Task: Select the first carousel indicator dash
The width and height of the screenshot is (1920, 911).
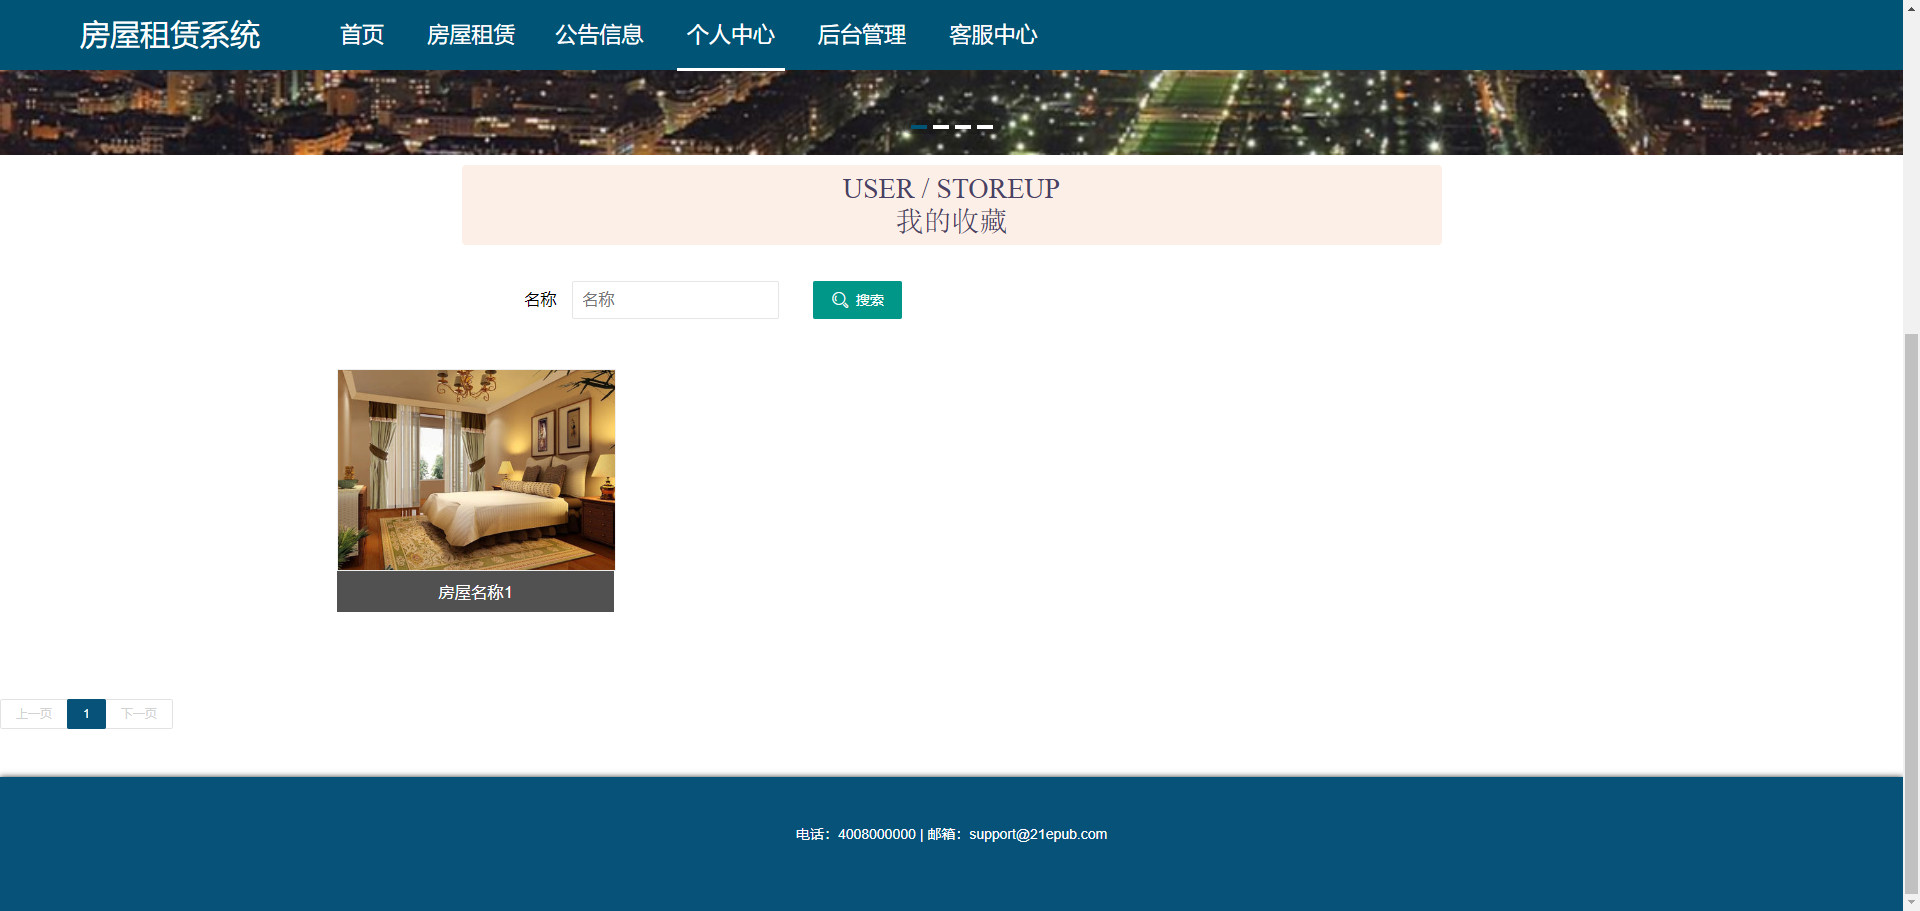Action: point(919,127)
